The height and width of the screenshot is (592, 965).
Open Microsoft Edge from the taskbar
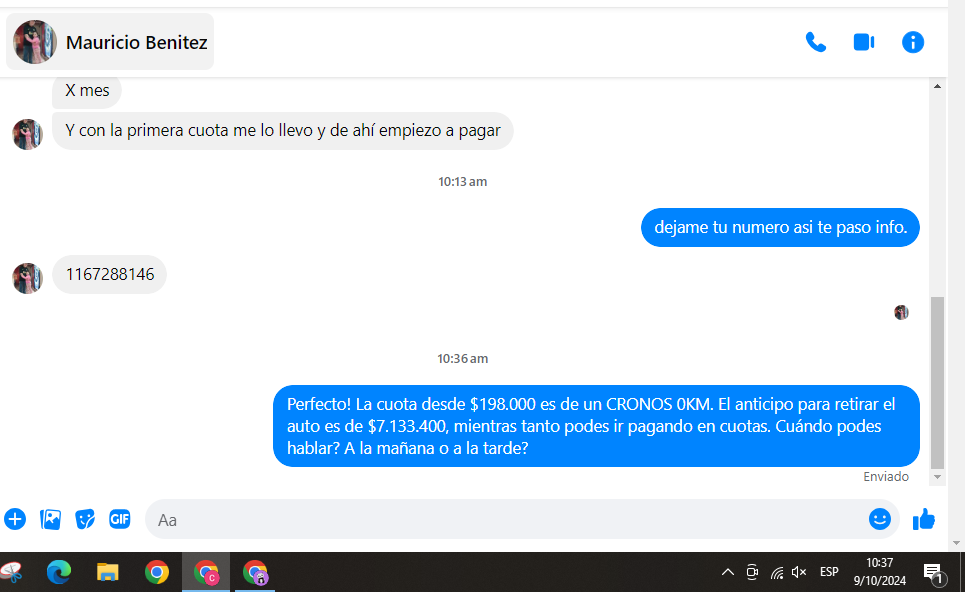pyautogui.click(x=59, y=572)
